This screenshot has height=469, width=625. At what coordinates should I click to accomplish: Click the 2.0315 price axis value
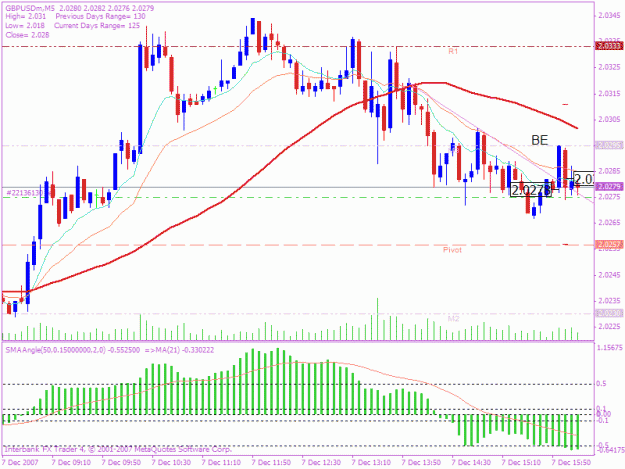point(610,94)
